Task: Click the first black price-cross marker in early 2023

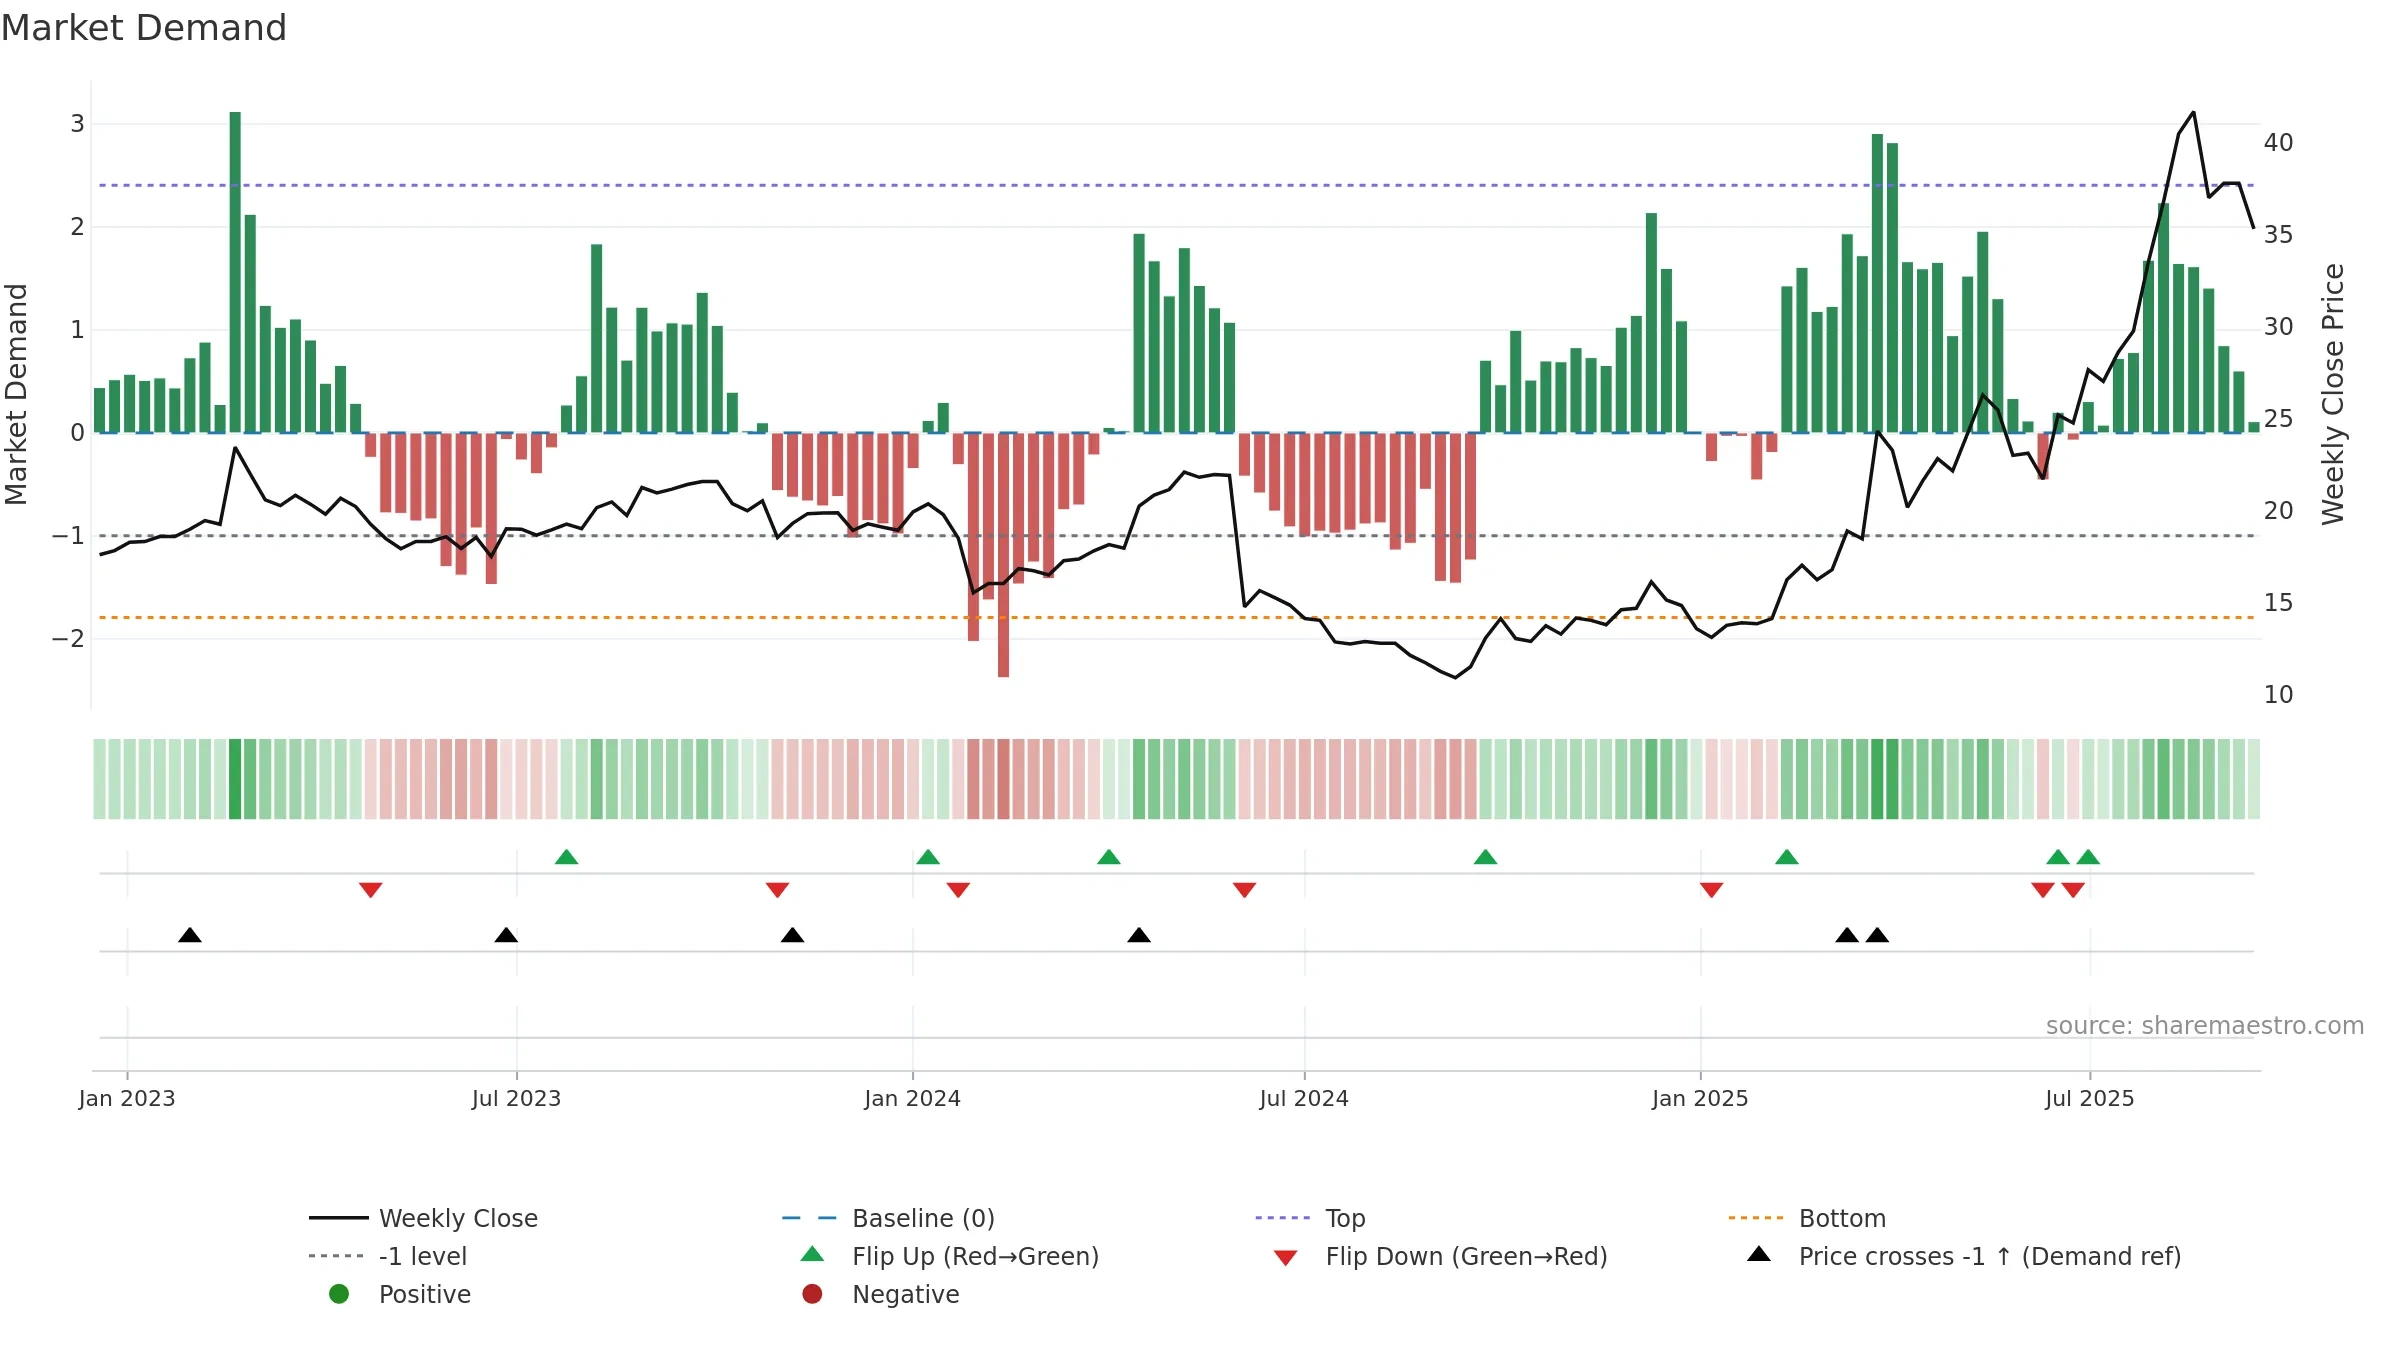Action: 190,935
